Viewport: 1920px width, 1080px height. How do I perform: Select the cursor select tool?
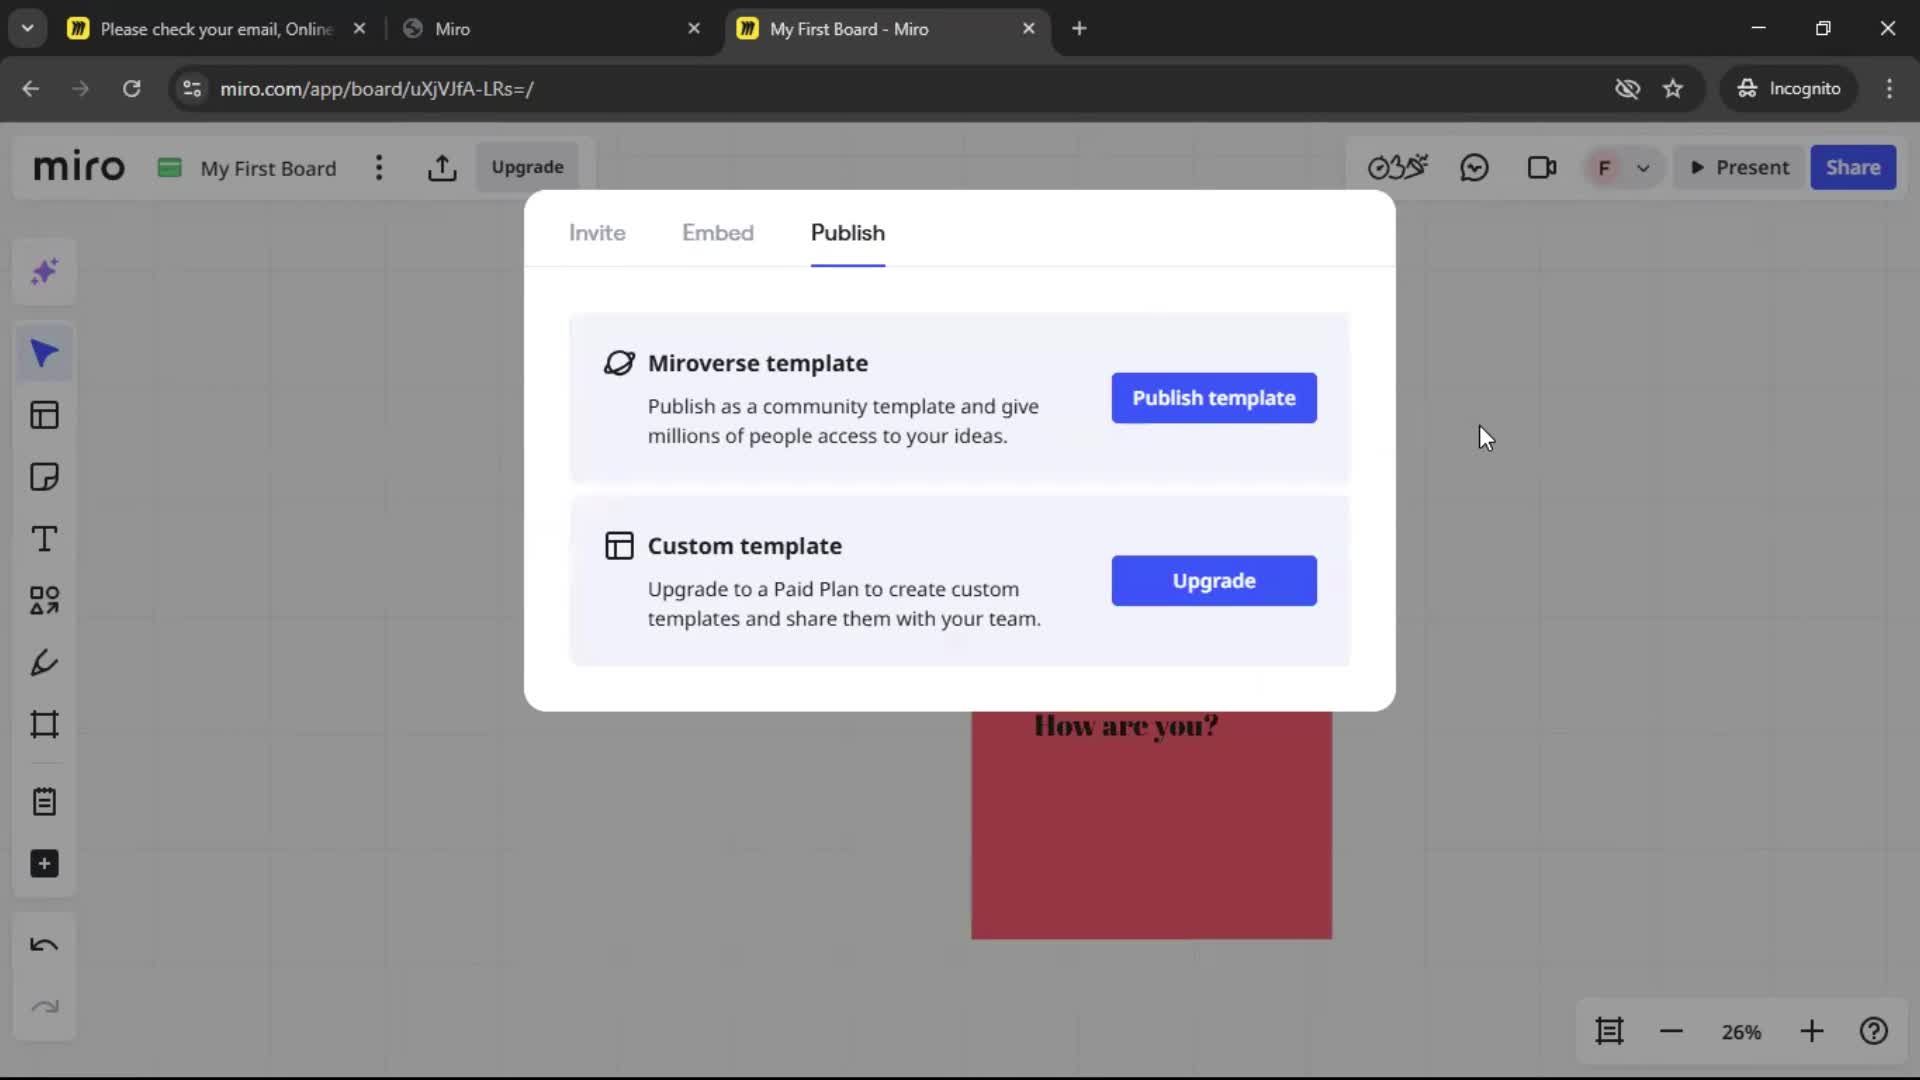[44, 353]
